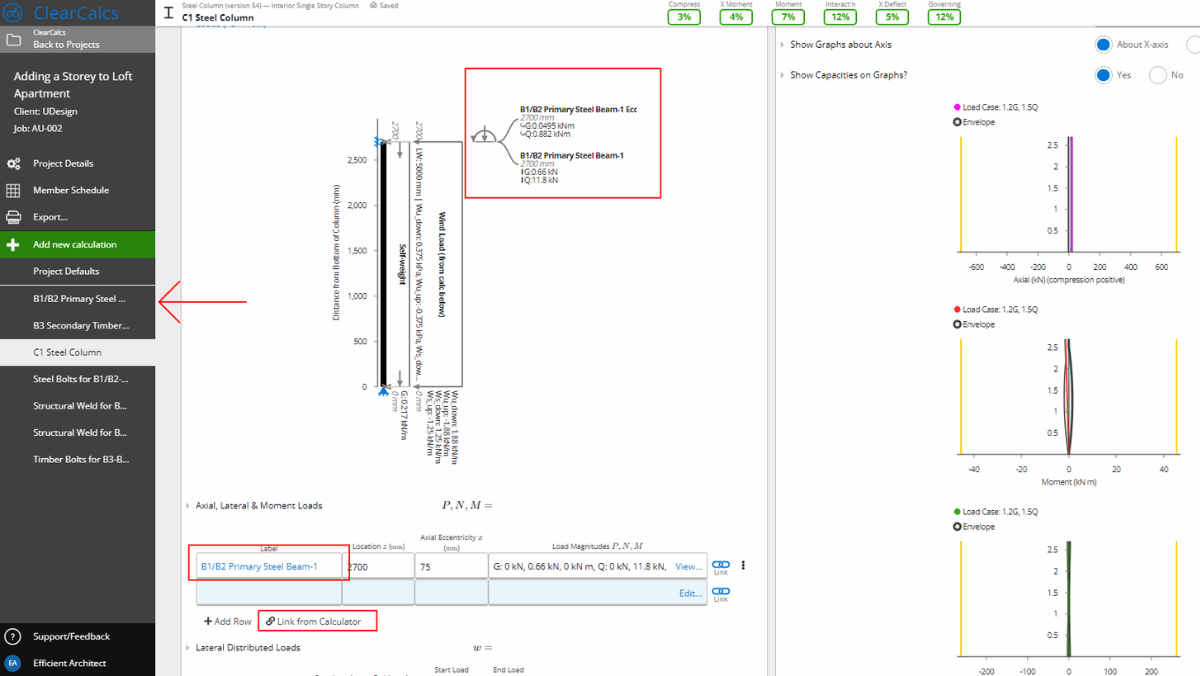Screen dimensions: 1200x676
Task: Click the Link icon on the B1/B2 load row
Action: 721,567
